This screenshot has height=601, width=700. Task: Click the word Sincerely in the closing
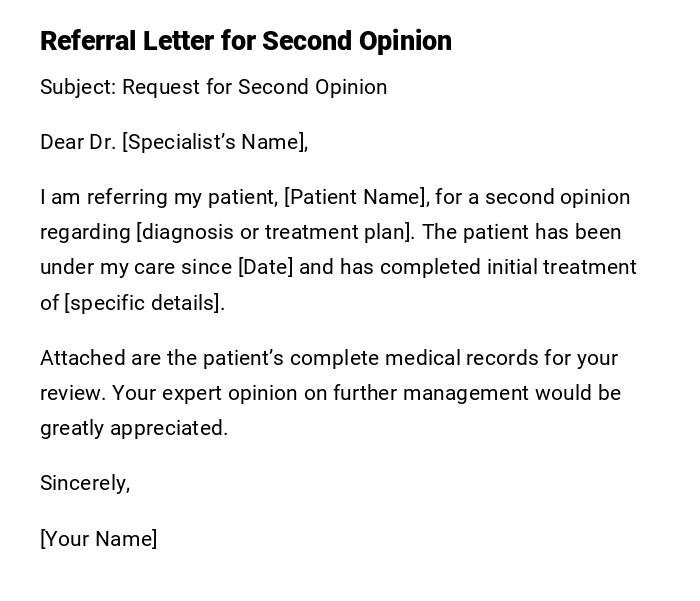(x=84, y=483)
